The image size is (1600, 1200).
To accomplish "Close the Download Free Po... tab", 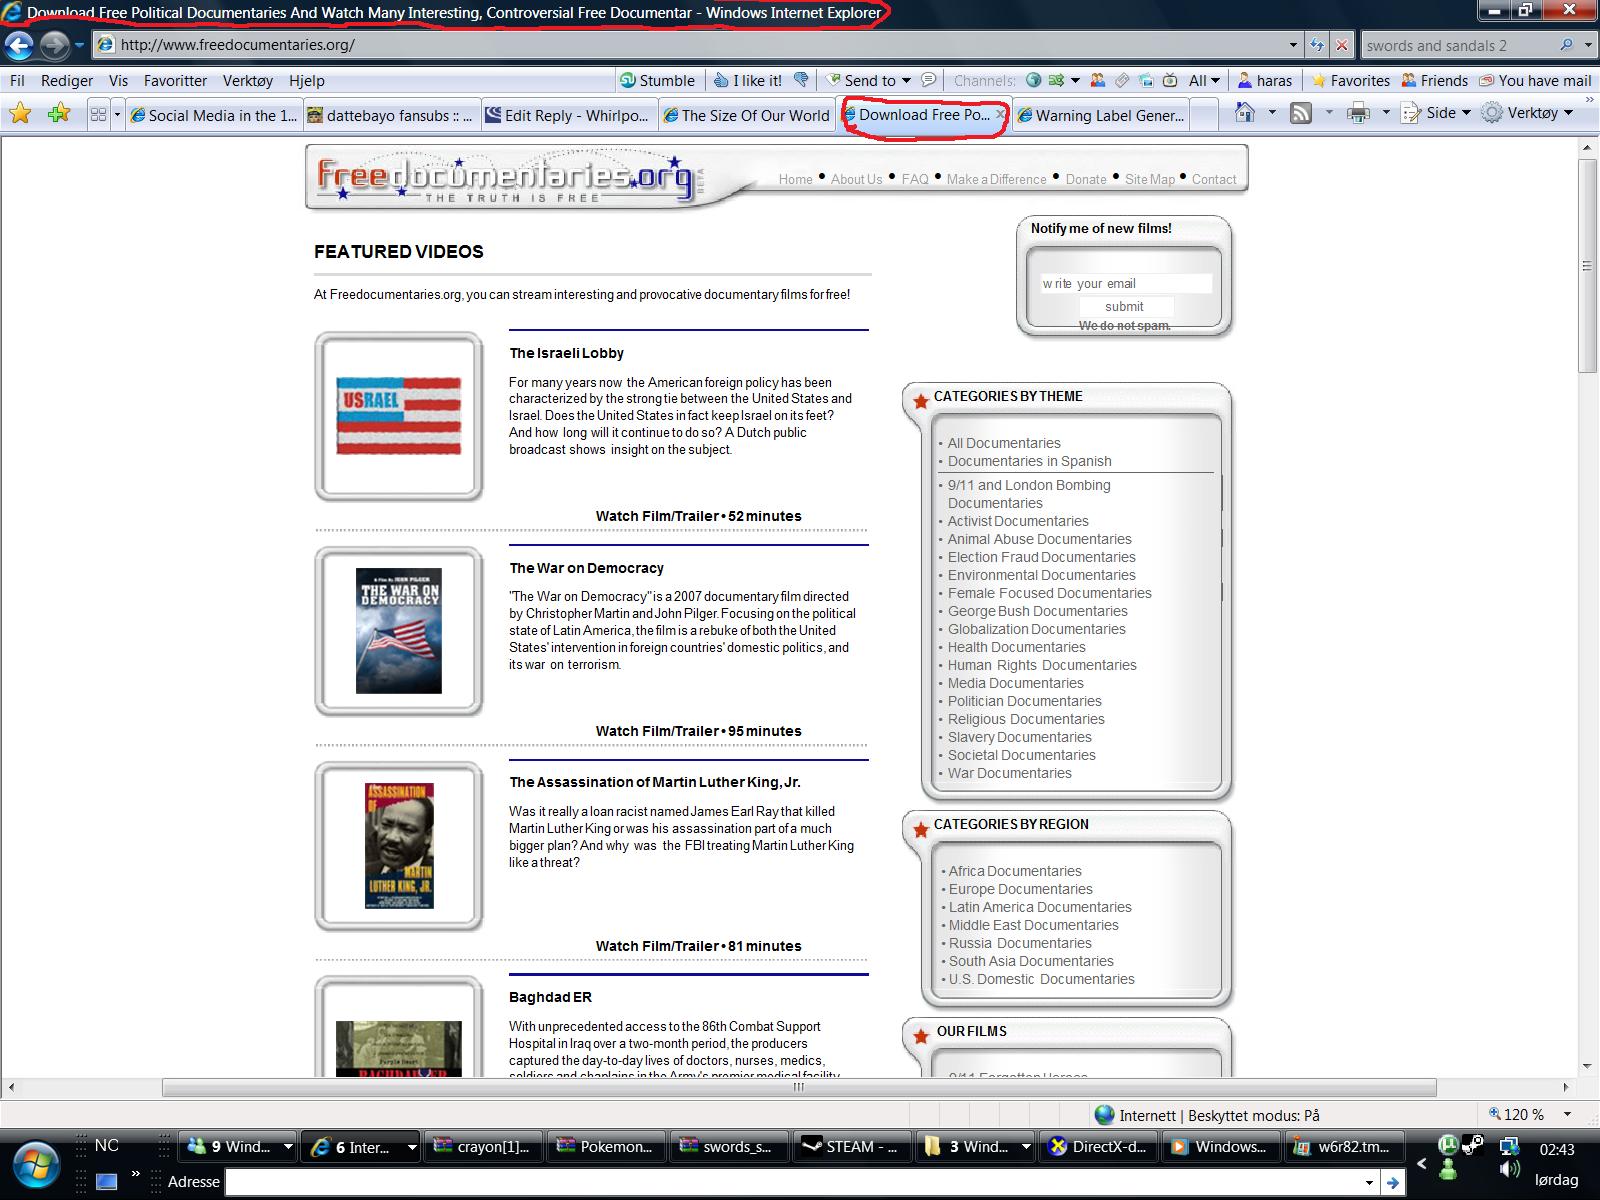I will tap(1000, 115).
